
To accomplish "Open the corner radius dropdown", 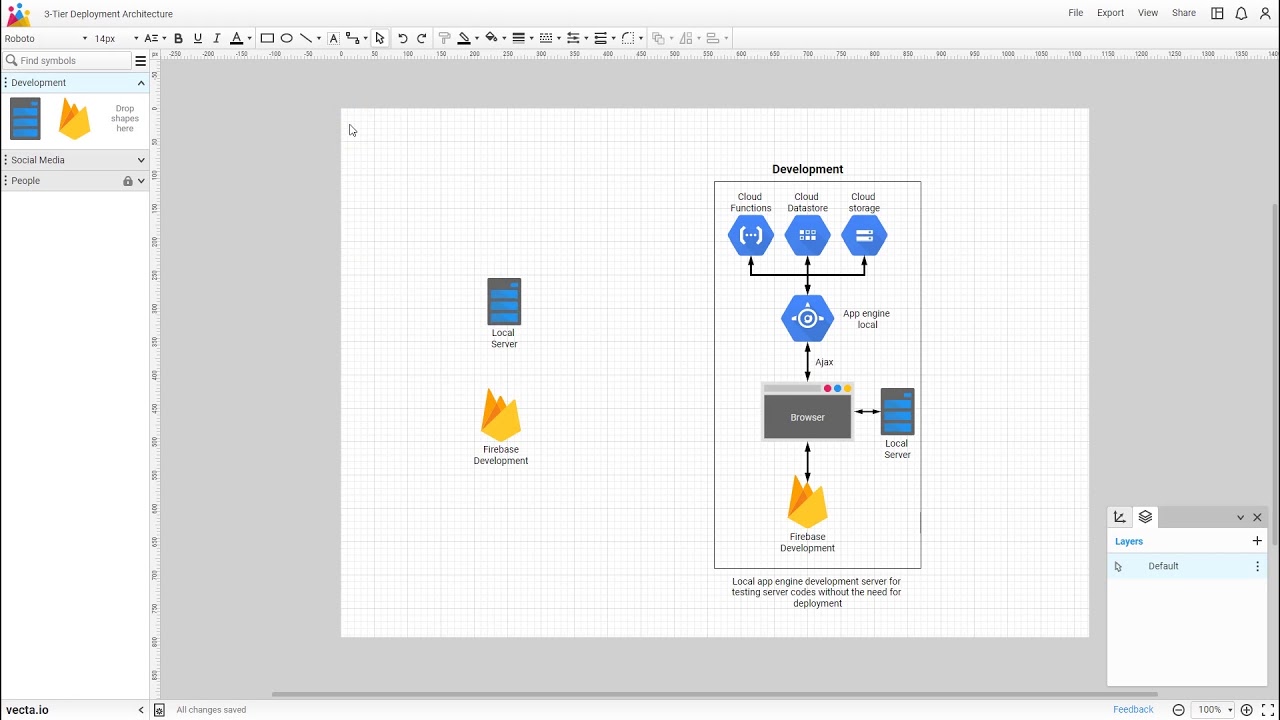I will click(x=631, y=38).
